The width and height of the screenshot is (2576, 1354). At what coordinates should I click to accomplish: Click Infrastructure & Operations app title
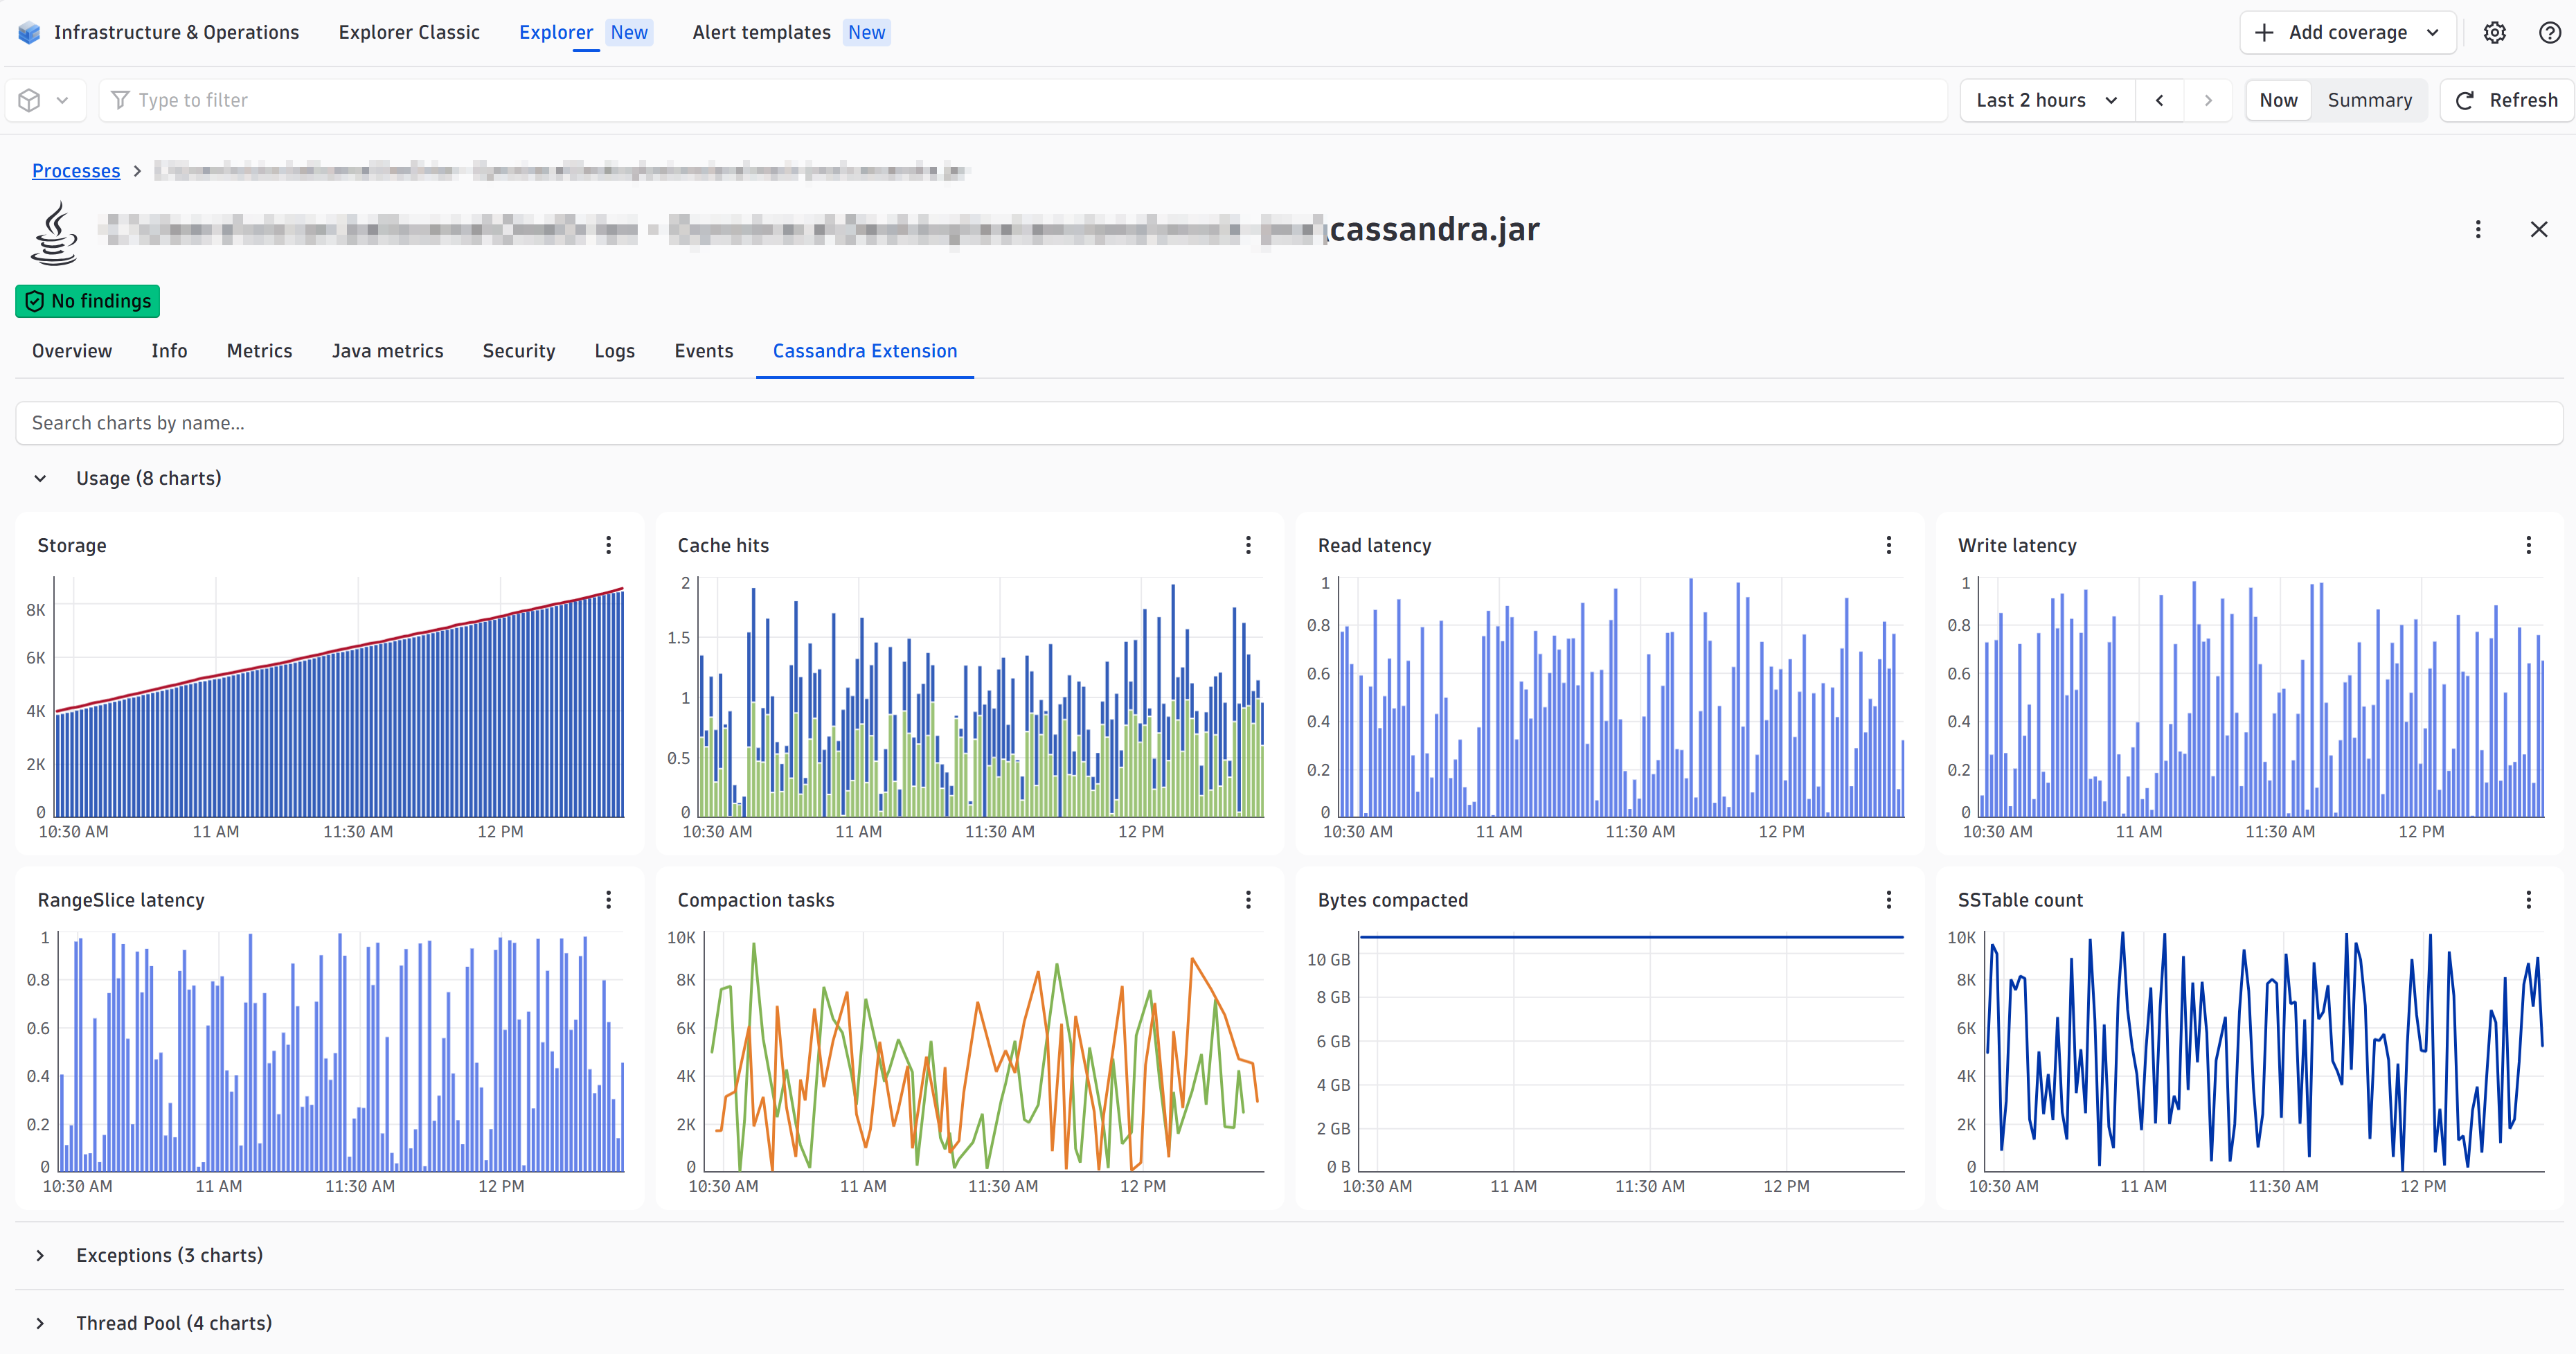(176, 32)
